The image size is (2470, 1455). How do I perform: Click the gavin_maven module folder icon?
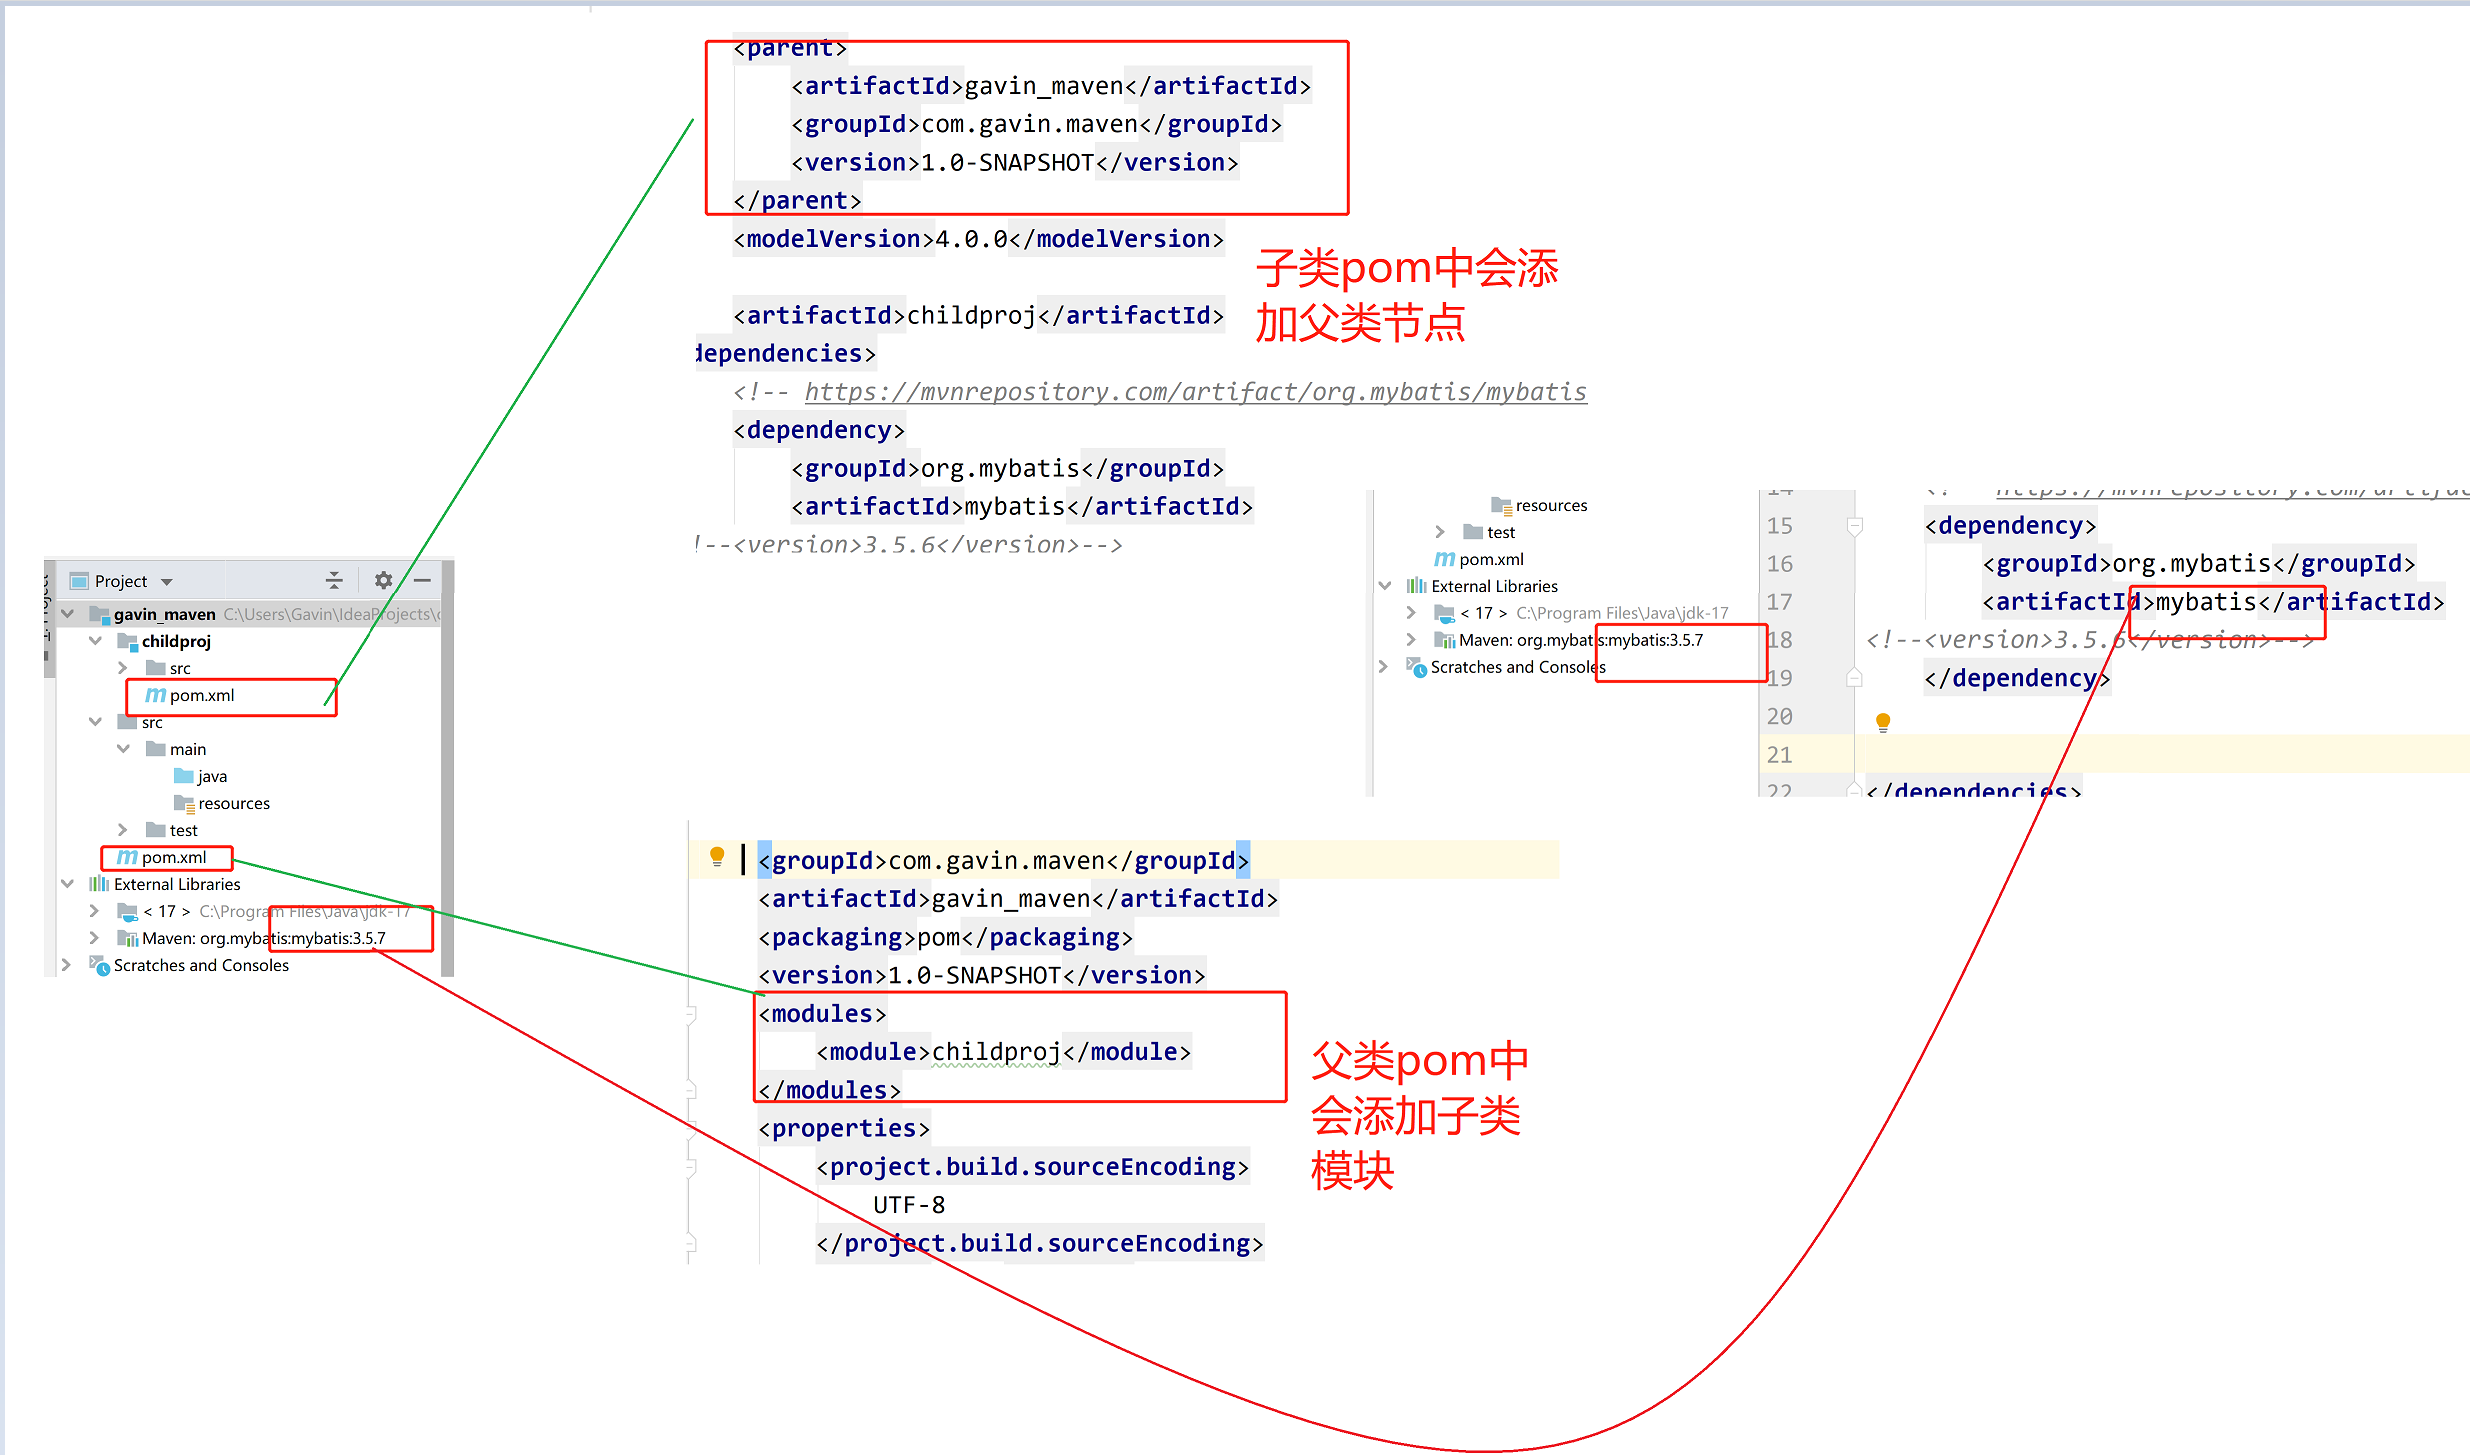pos(99,614)
